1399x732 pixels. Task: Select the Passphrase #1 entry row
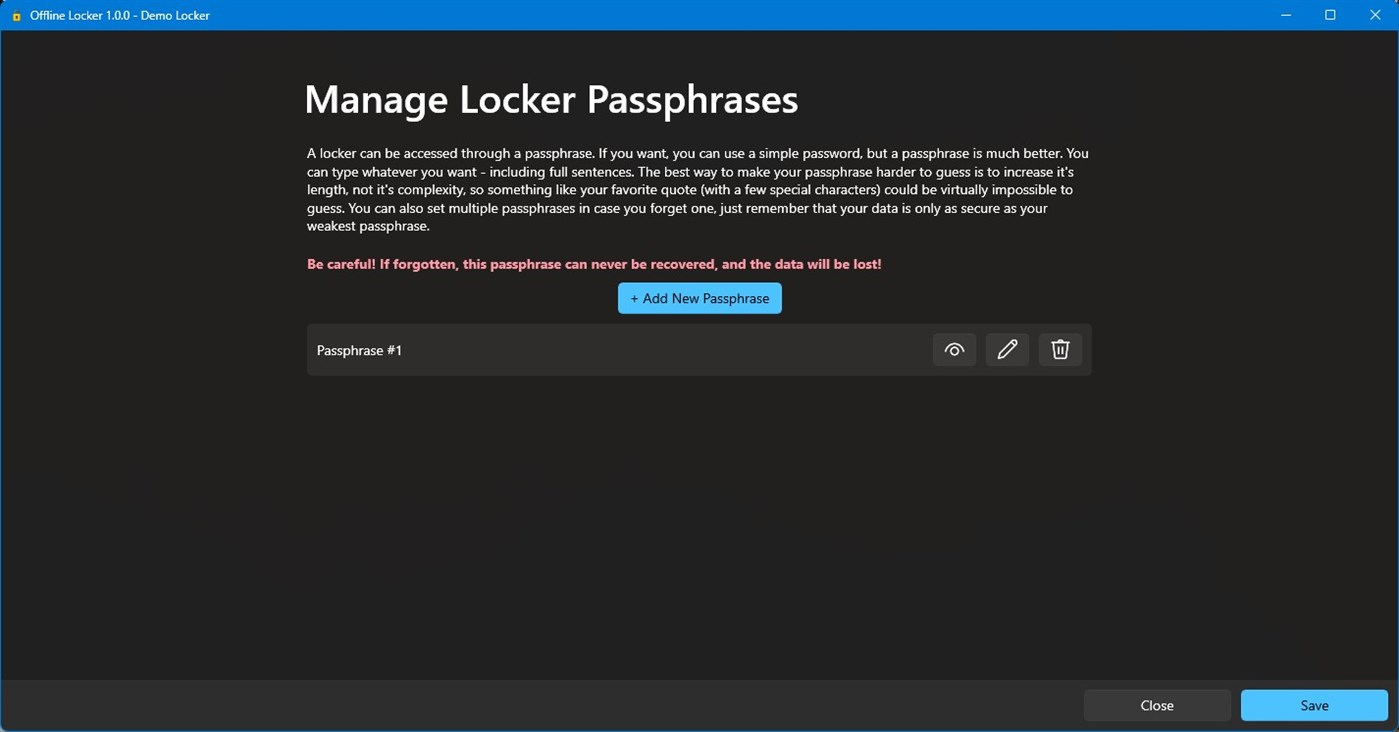pos(600,349)
